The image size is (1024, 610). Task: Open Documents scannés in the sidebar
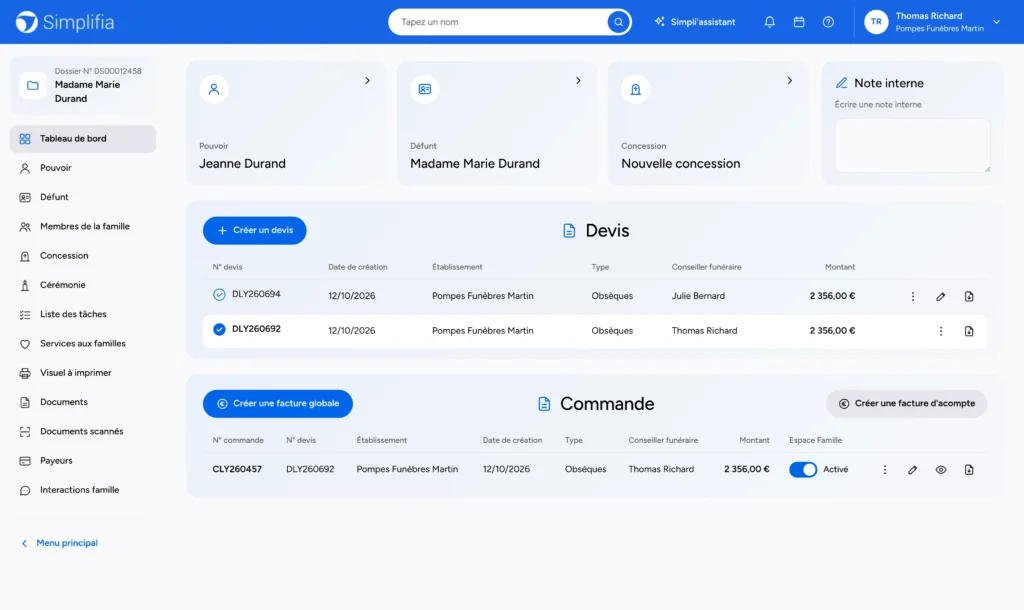[x=83, y=431]
